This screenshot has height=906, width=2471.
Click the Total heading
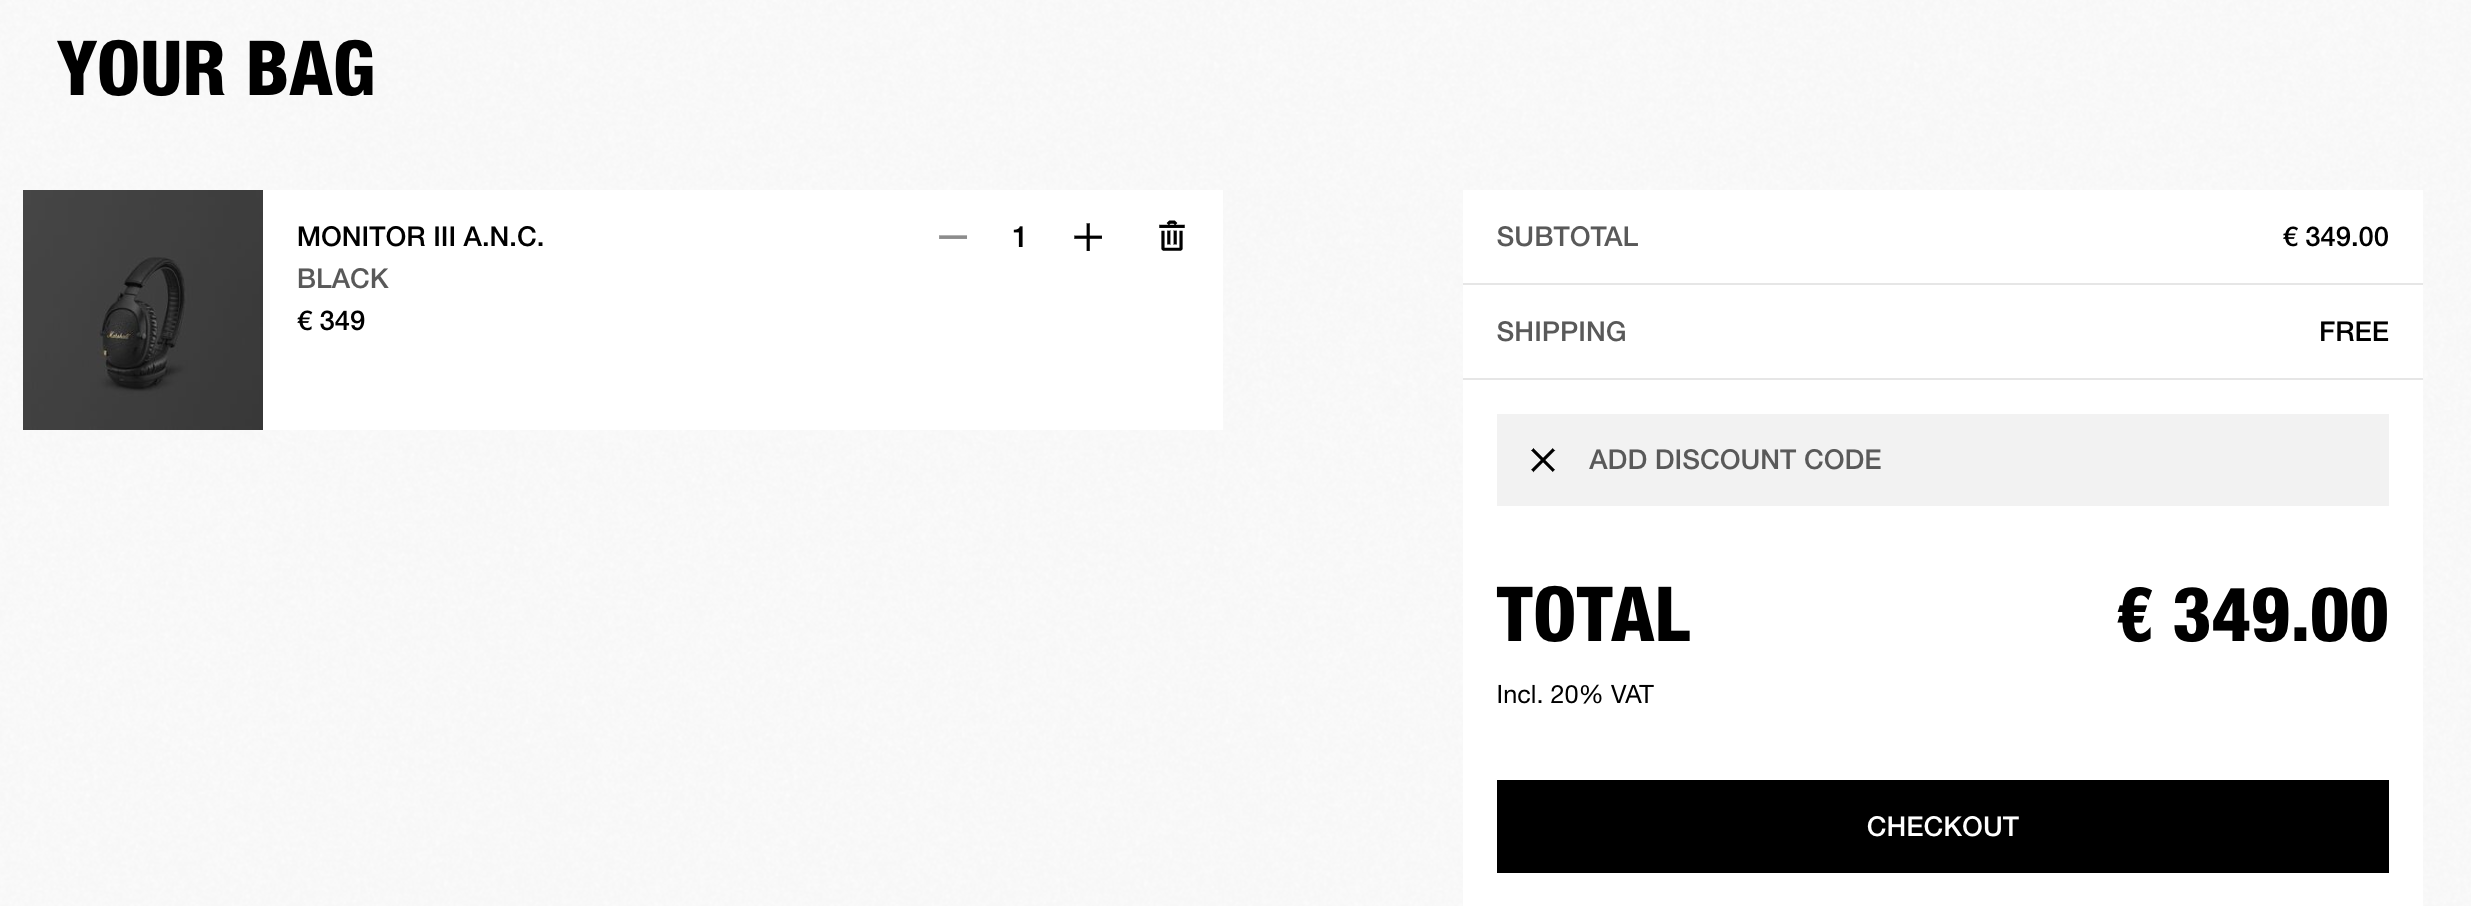click(x=1593, y=615)
